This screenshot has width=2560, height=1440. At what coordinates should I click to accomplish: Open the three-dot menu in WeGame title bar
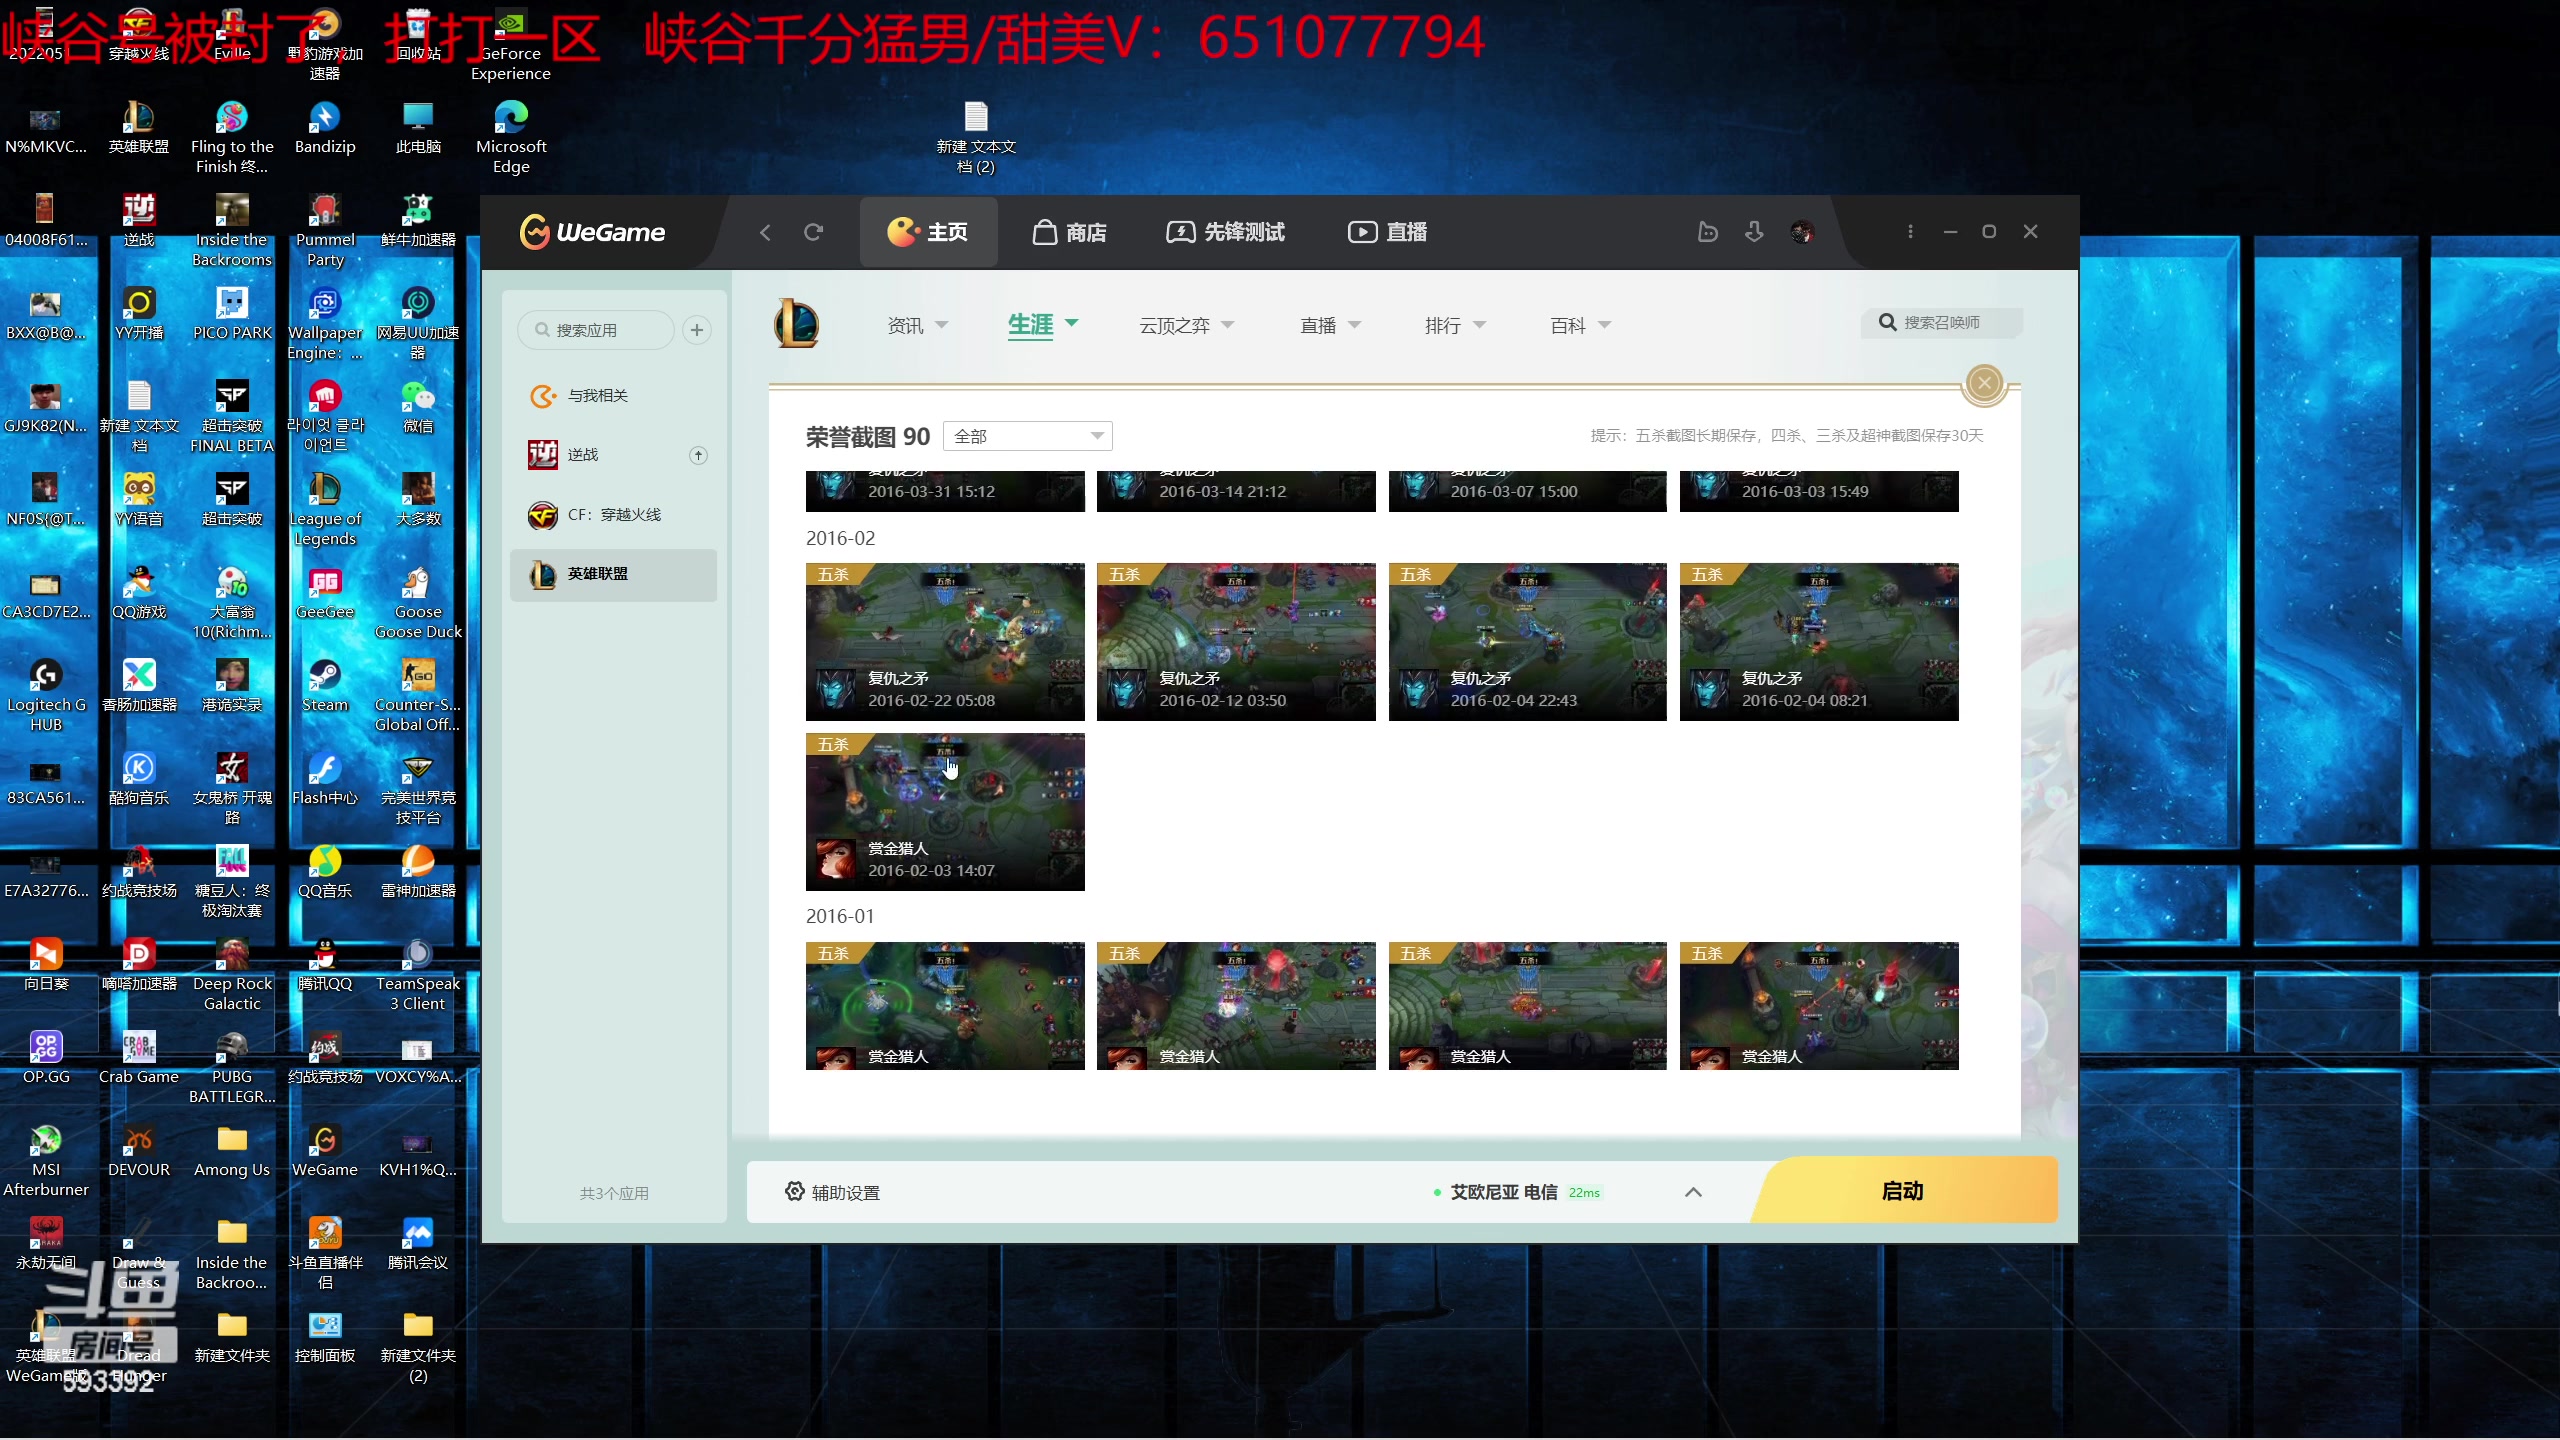click(1910, 232)
